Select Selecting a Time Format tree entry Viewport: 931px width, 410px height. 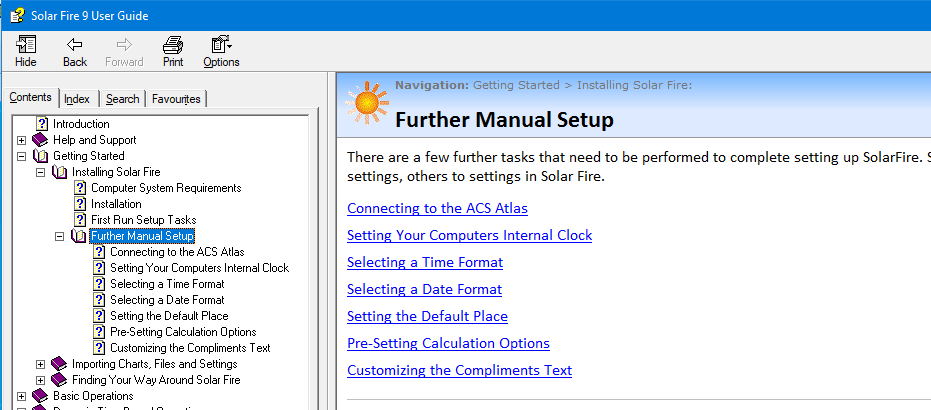[x=167, y=284]
